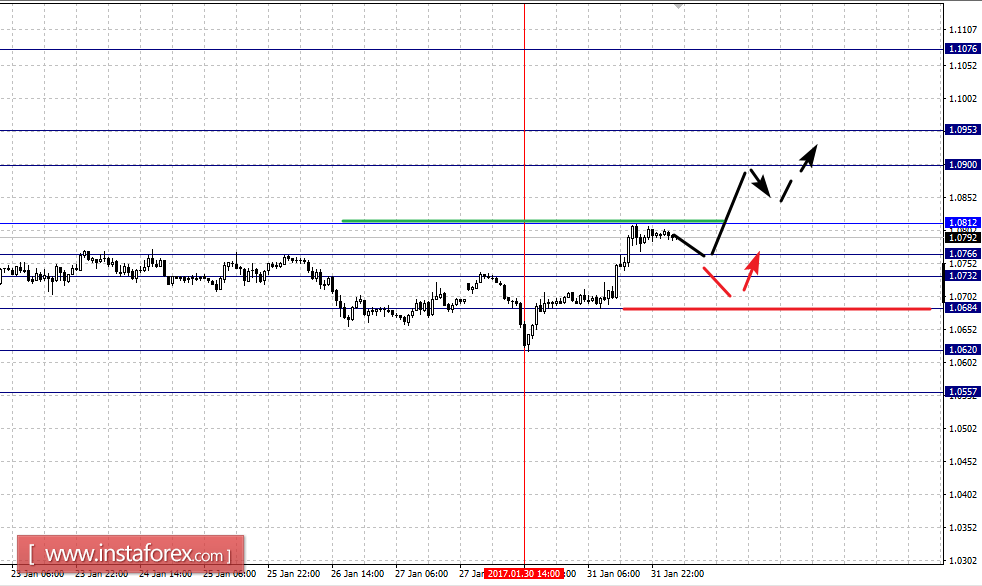Screen dimensions: 982x586
Task: Click the 1.0452 value on price axis
Action: [963, 462]
